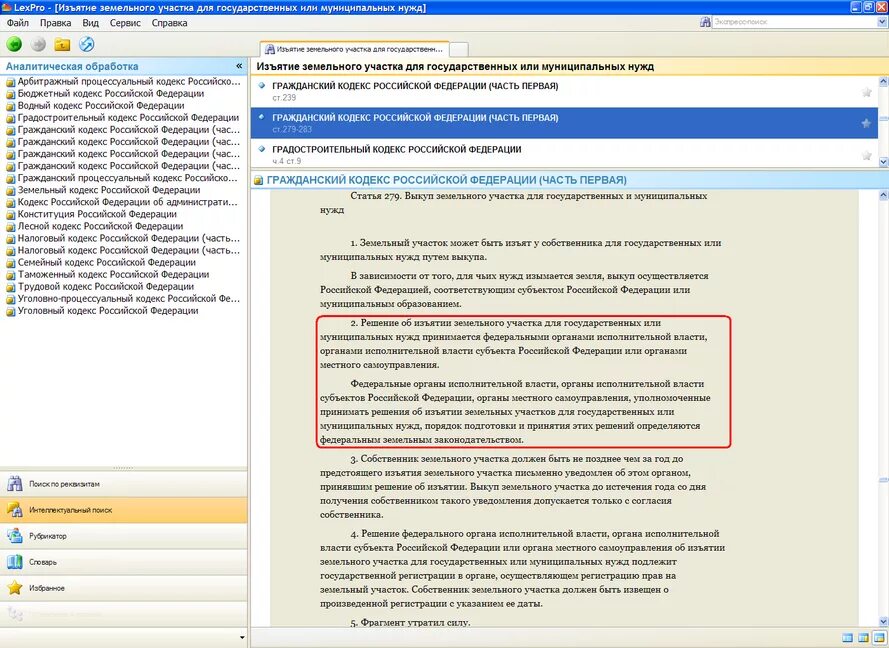
Task: Open the Вид menu
Action: [x=90, y=23]
